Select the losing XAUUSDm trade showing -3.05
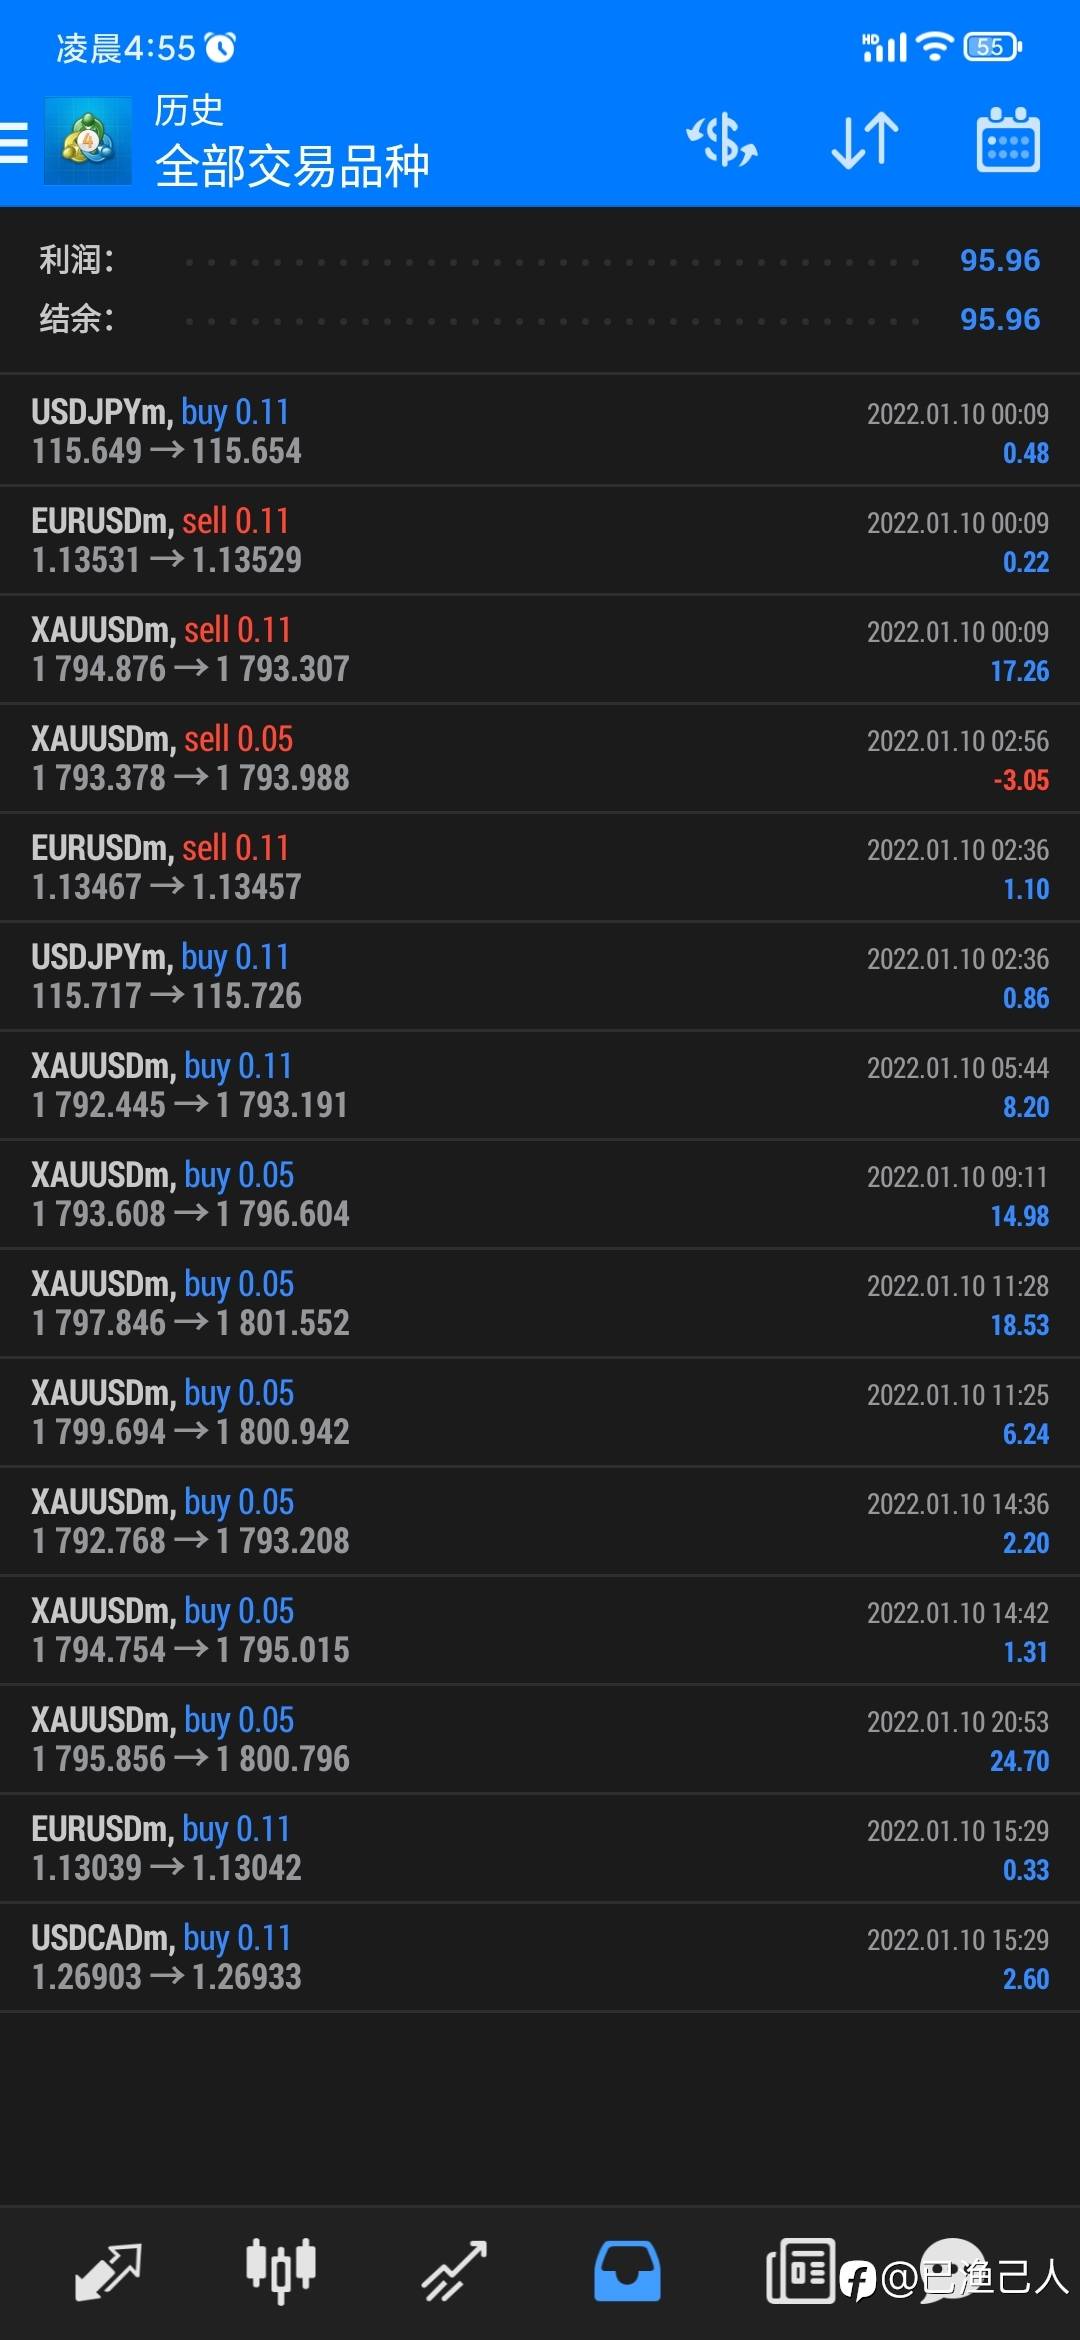Image resolution: width=1080 pixels, height=2340 pixels. 540,758
